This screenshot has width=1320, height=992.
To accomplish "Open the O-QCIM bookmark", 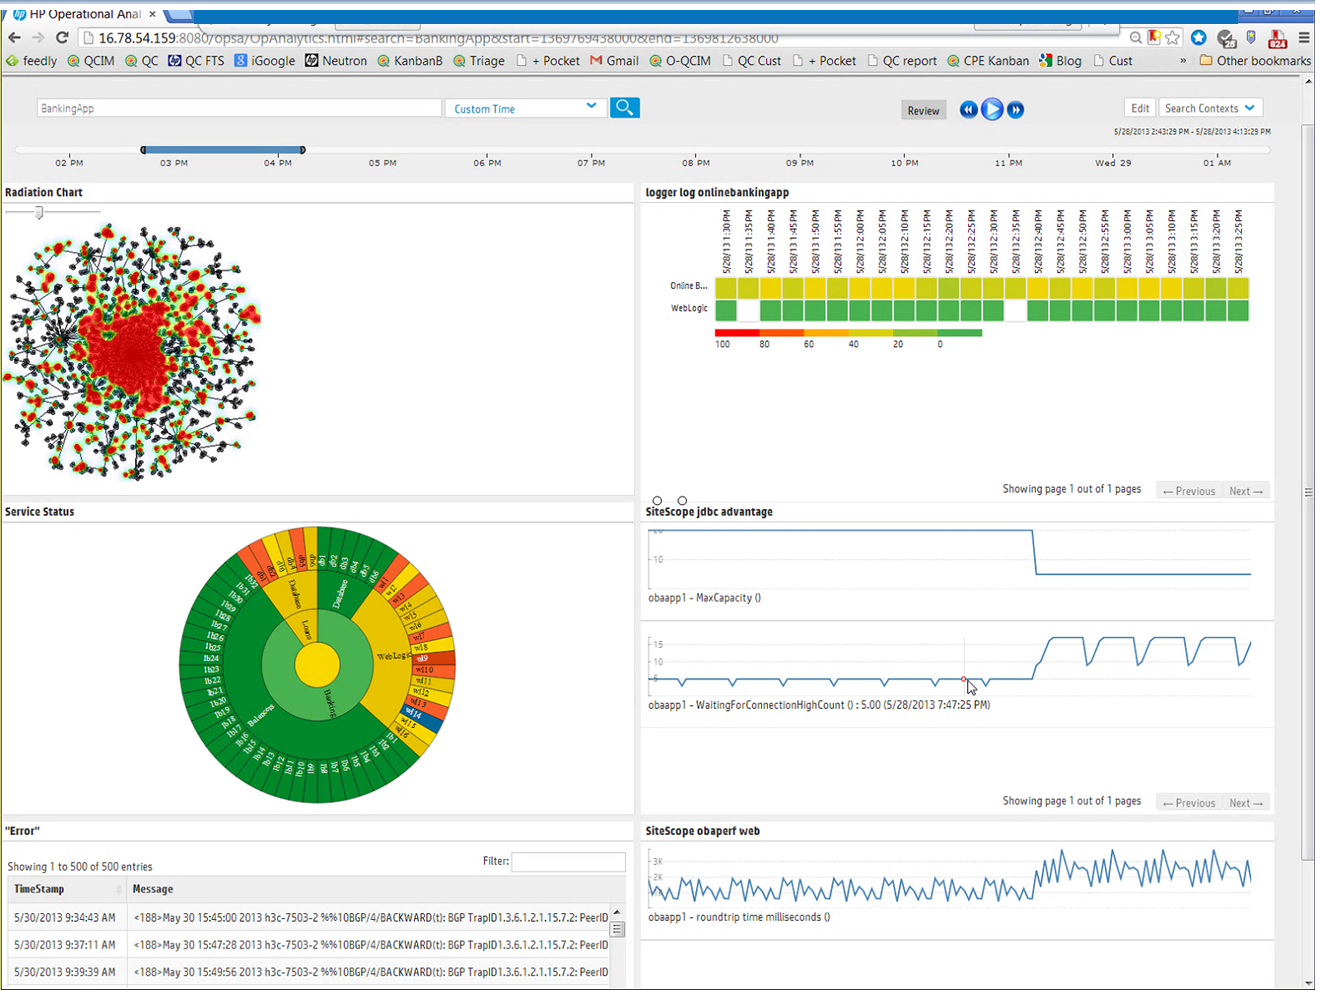I will pyautogui.click(x=680, y=61).
